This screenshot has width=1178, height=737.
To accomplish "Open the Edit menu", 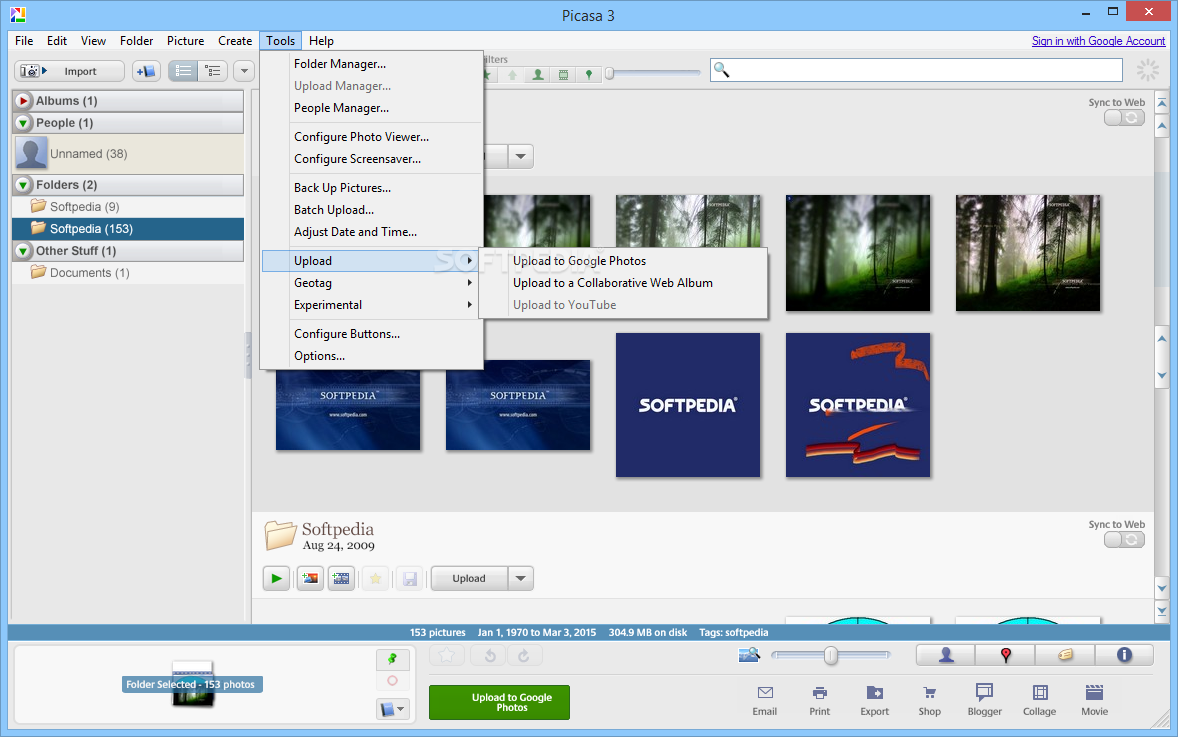I will click(x=56, y=41).
